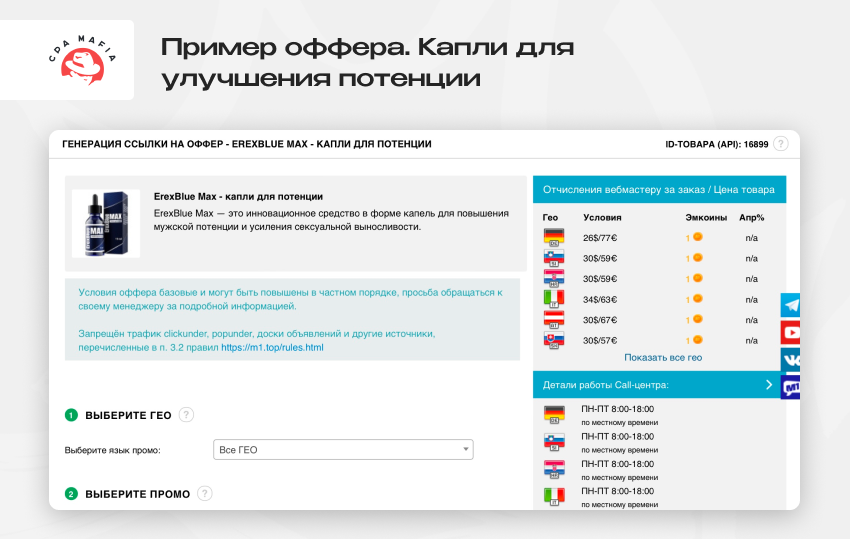Expand Детали работы Call-центра chevron
The width and height of the screenshot is (850, 539).
point(769,384)
